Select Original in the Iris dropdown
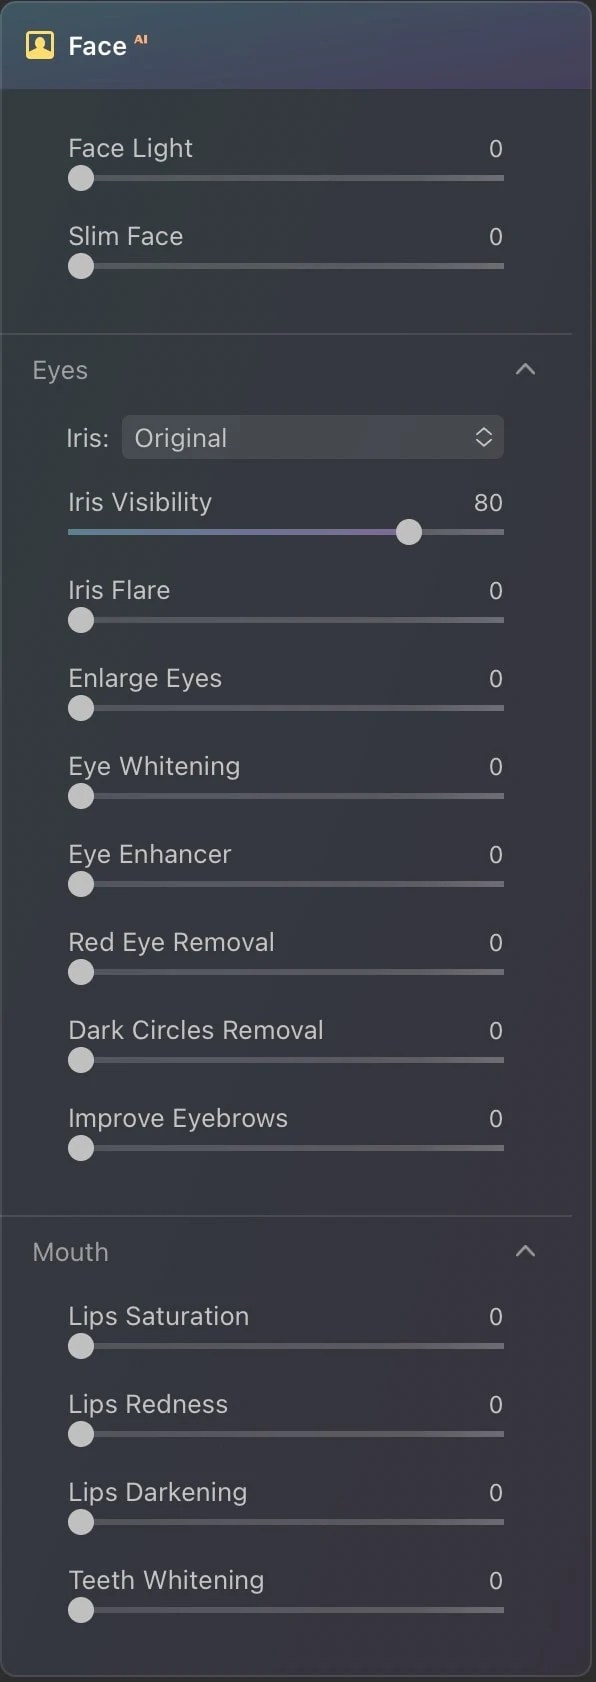Viewport: 596px width, 1682px height. pos(180,437)
